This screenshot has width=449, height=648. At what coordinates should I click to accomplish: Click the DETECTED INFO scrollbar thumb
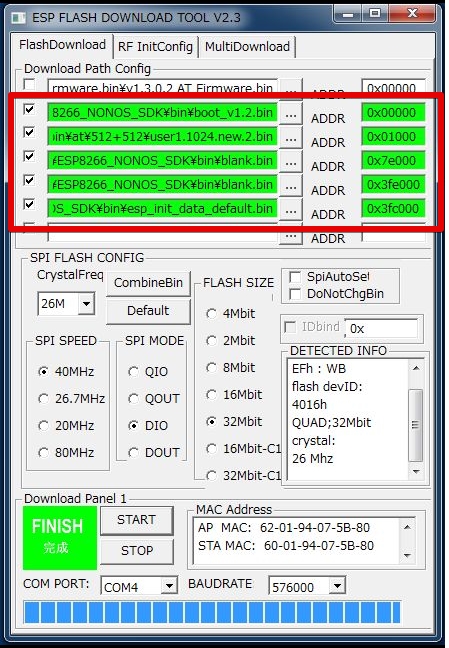tap(416, 425)
